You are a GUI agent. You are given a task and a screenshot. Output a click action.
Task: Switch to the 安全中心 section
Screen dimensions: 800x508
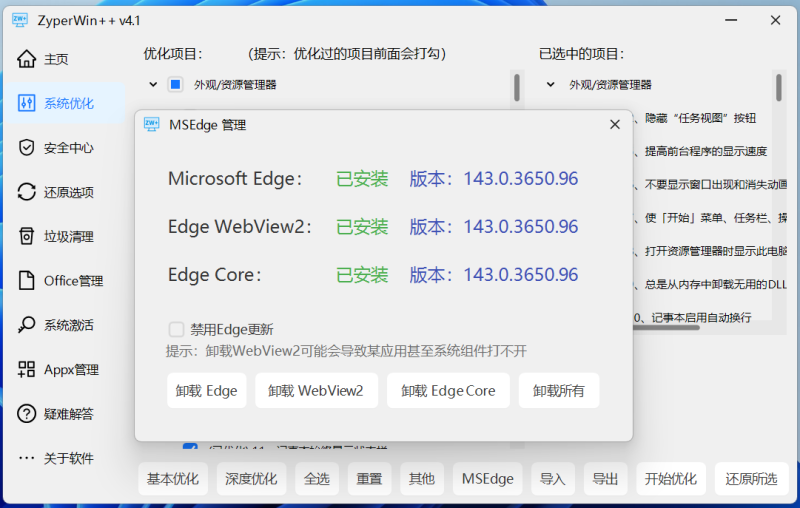(x=65, y=148)
